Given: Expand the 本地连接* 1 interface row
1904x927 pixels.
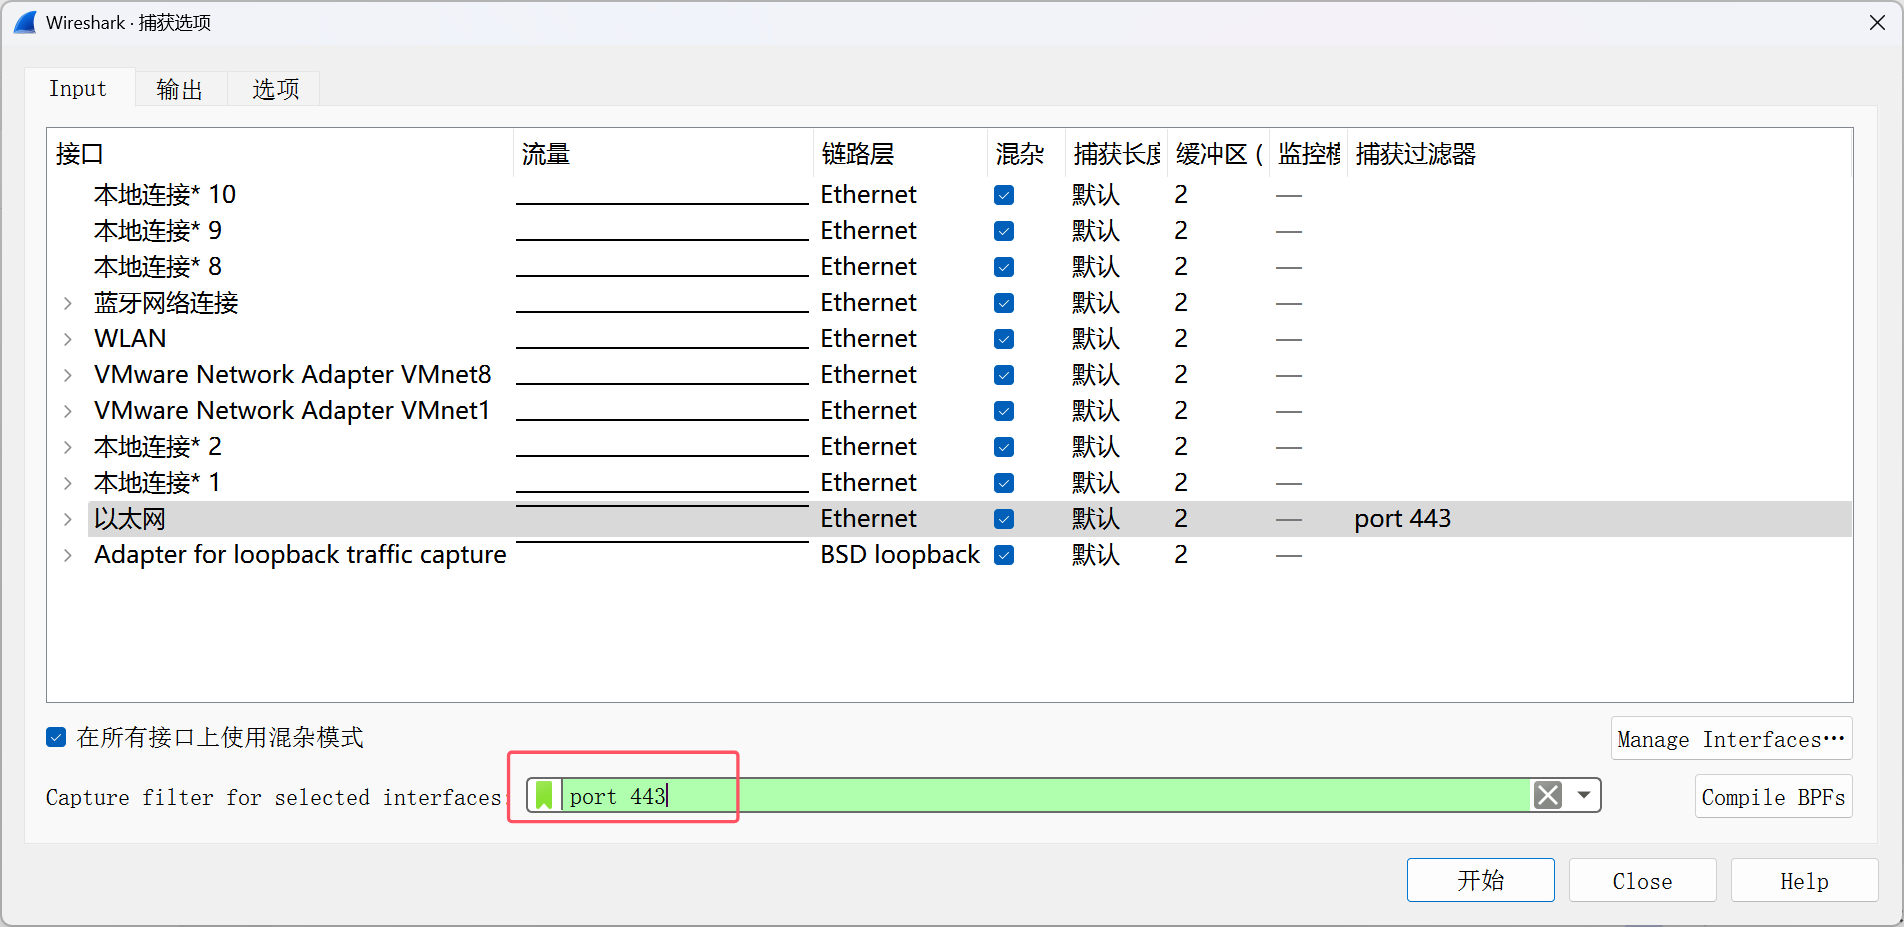Looking at the screenshot, I should [67, 483].
